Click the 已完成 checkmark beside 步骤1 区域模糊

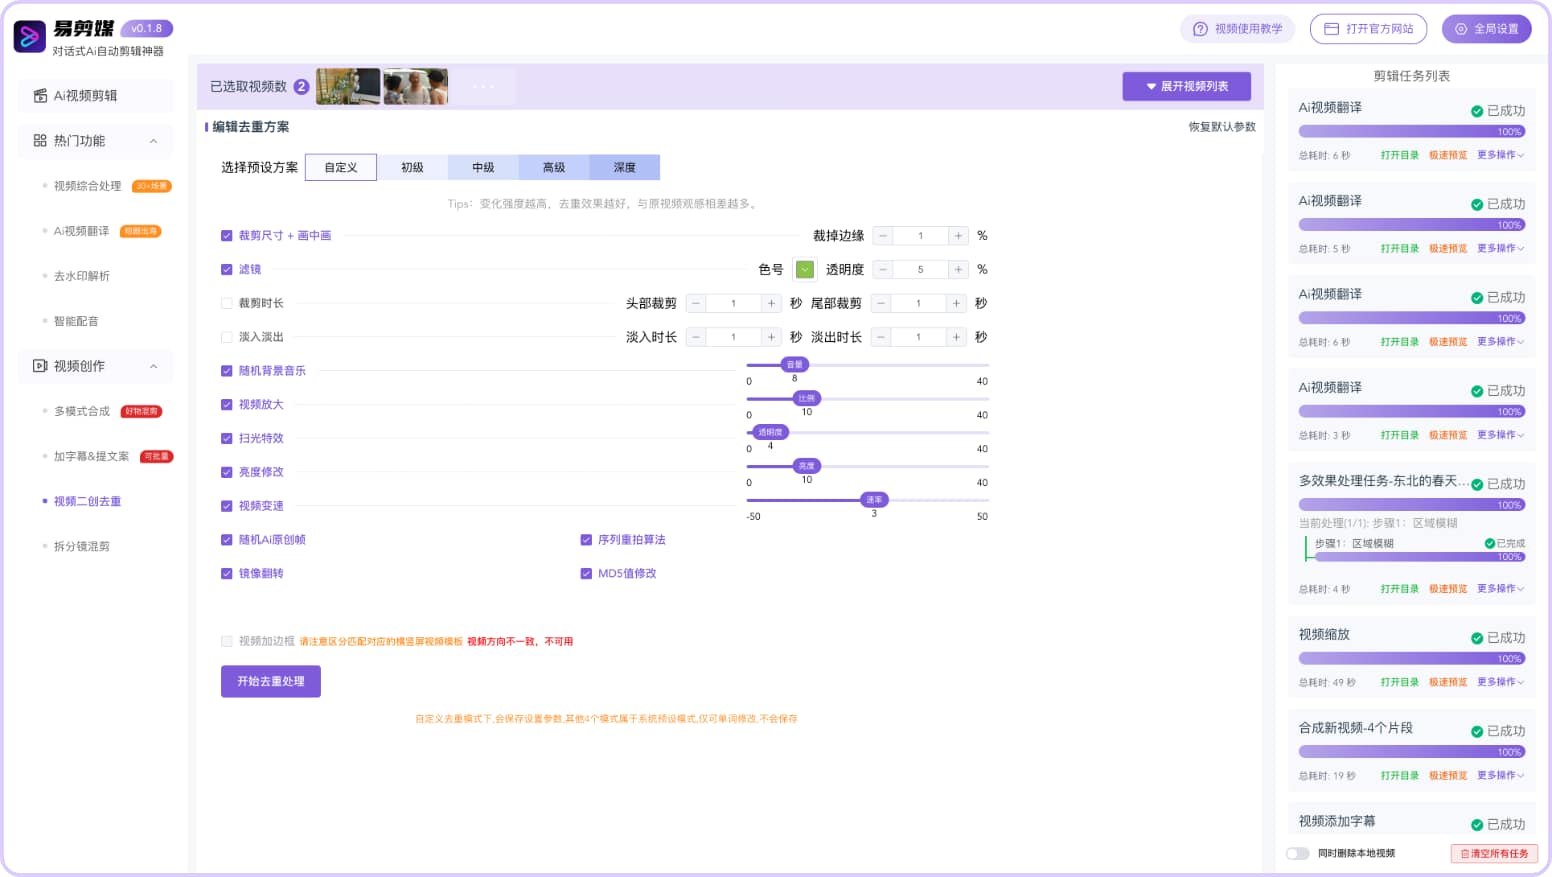[1489, 544]
